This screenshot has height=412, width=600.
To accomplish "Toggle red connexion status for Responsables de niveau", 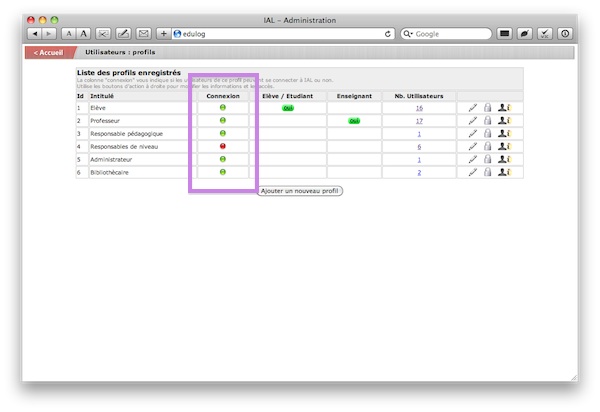I will click(223, 146).
